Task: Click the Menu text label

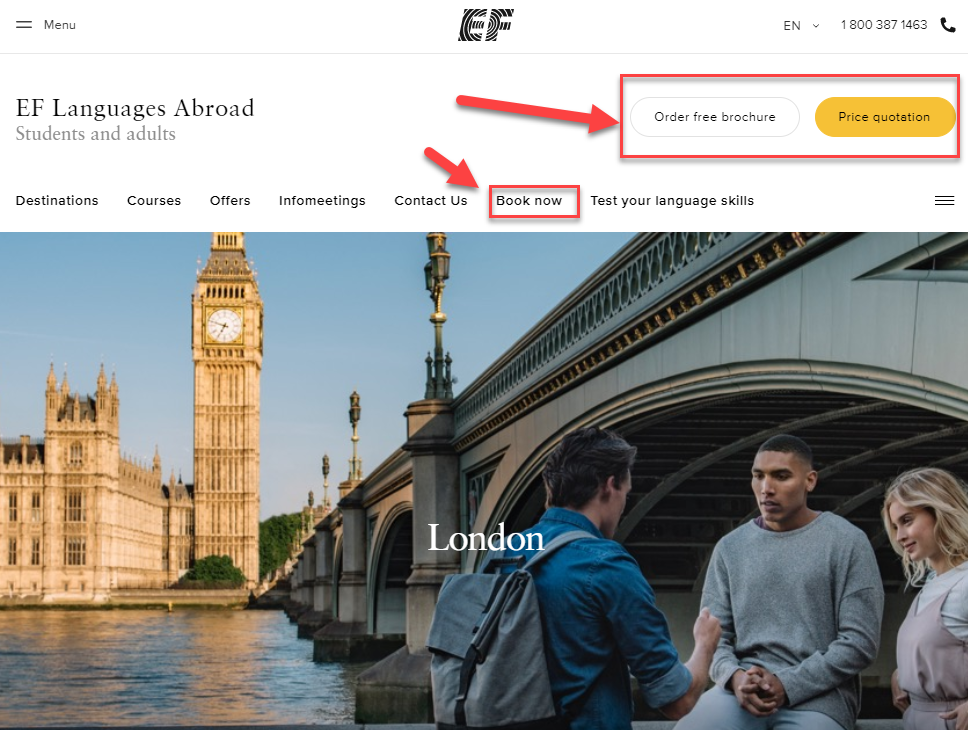Action: [60, 25]
